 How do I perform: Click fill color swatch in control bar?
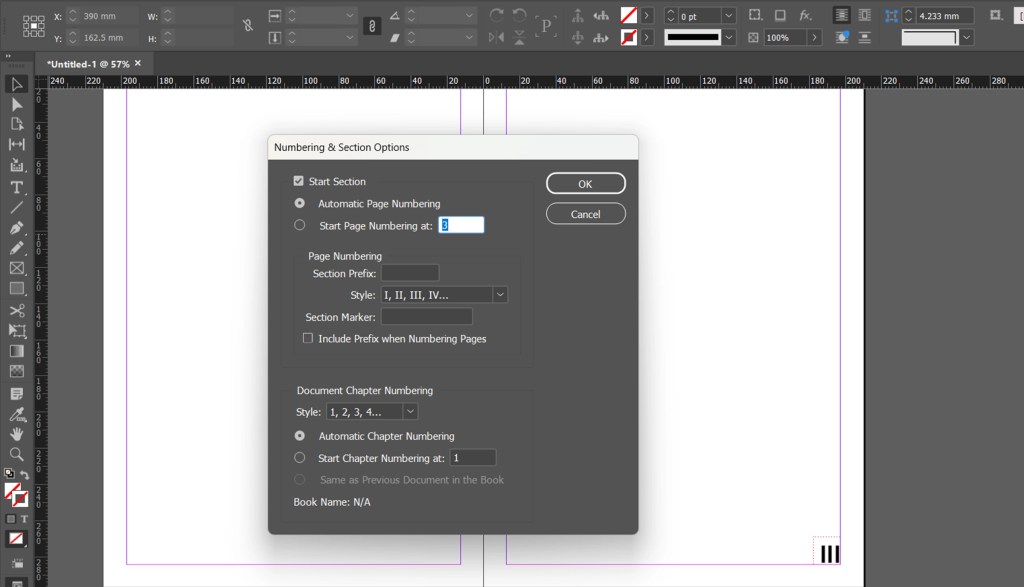click(629, 15)
